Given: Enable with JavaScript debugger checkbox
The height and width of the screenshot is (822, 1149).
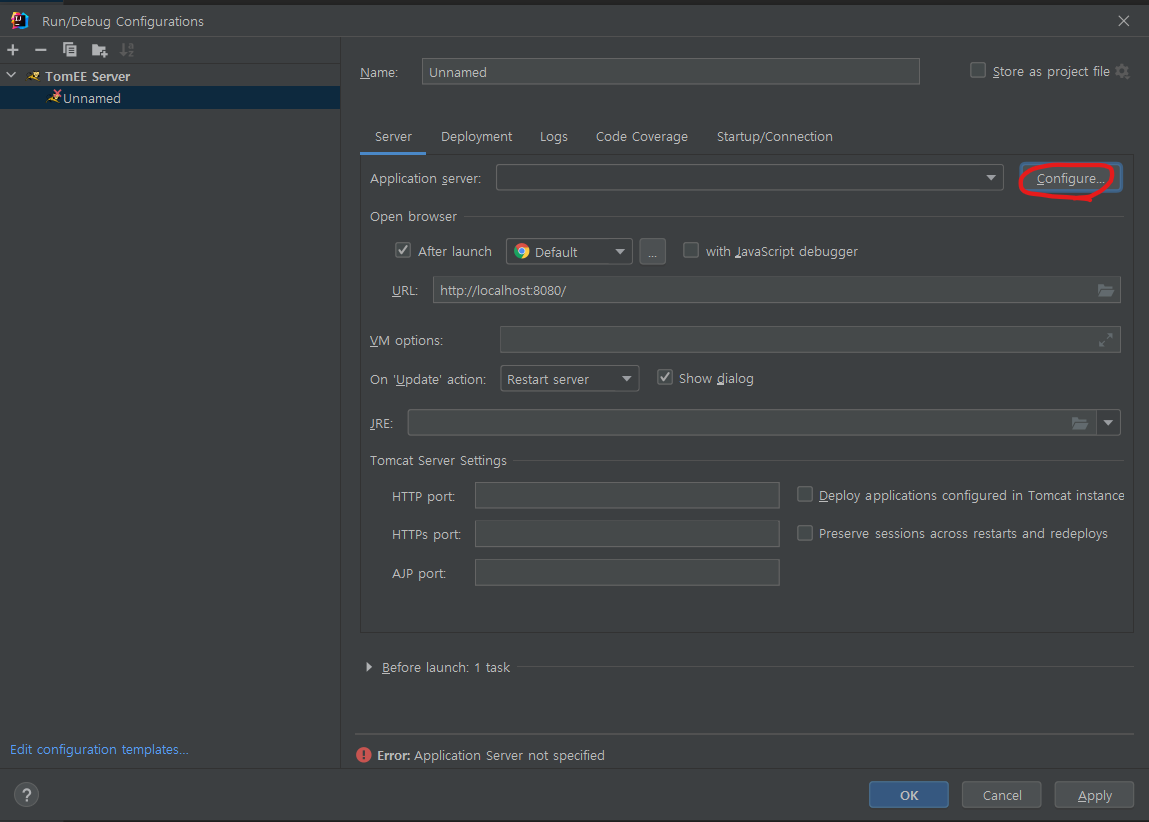Looking at the screenshot, I should pos(690,251).
